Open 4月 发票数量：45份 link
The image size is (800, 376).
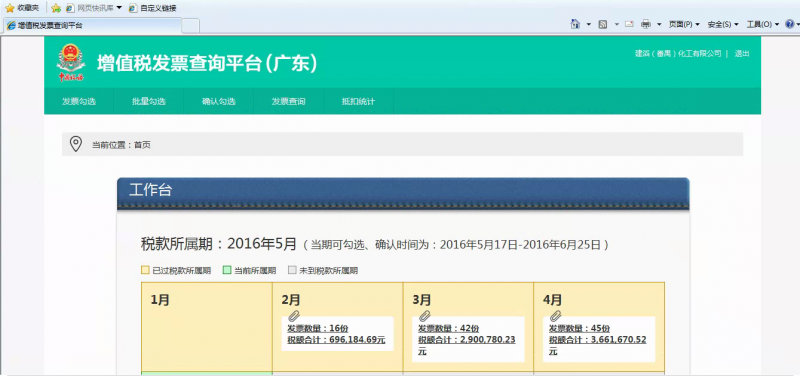click(x=579, y=329)
